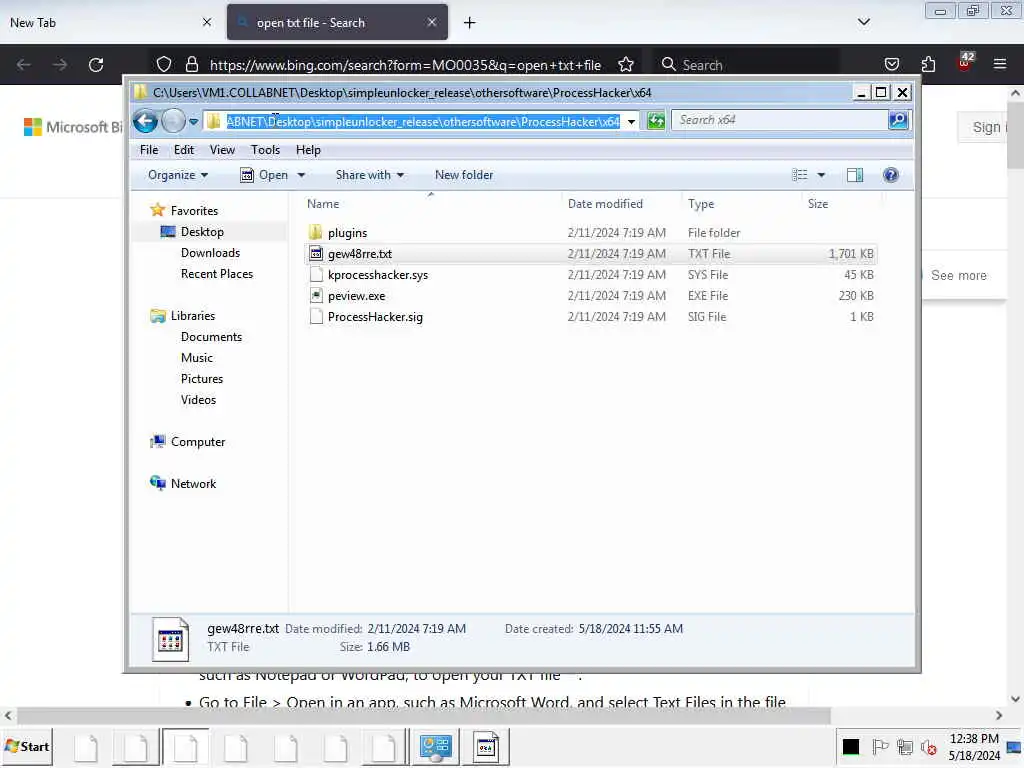Expand the Open with arrow next to Open
1024x768 pixels.
tap(301, 175)
